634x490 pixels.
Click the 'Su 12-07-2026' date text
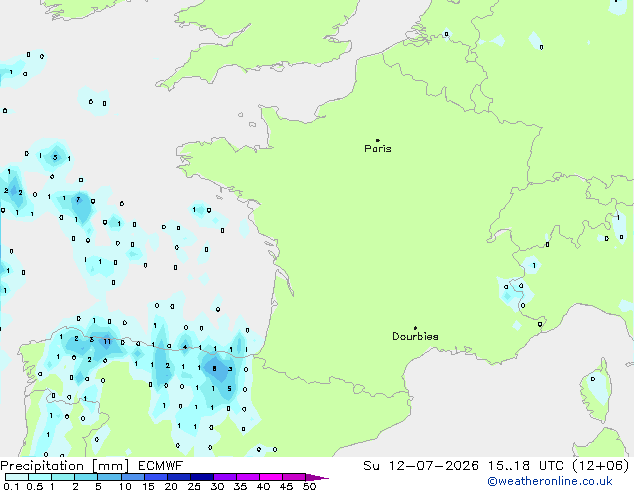pyautogui.click(x=421, y=466)
